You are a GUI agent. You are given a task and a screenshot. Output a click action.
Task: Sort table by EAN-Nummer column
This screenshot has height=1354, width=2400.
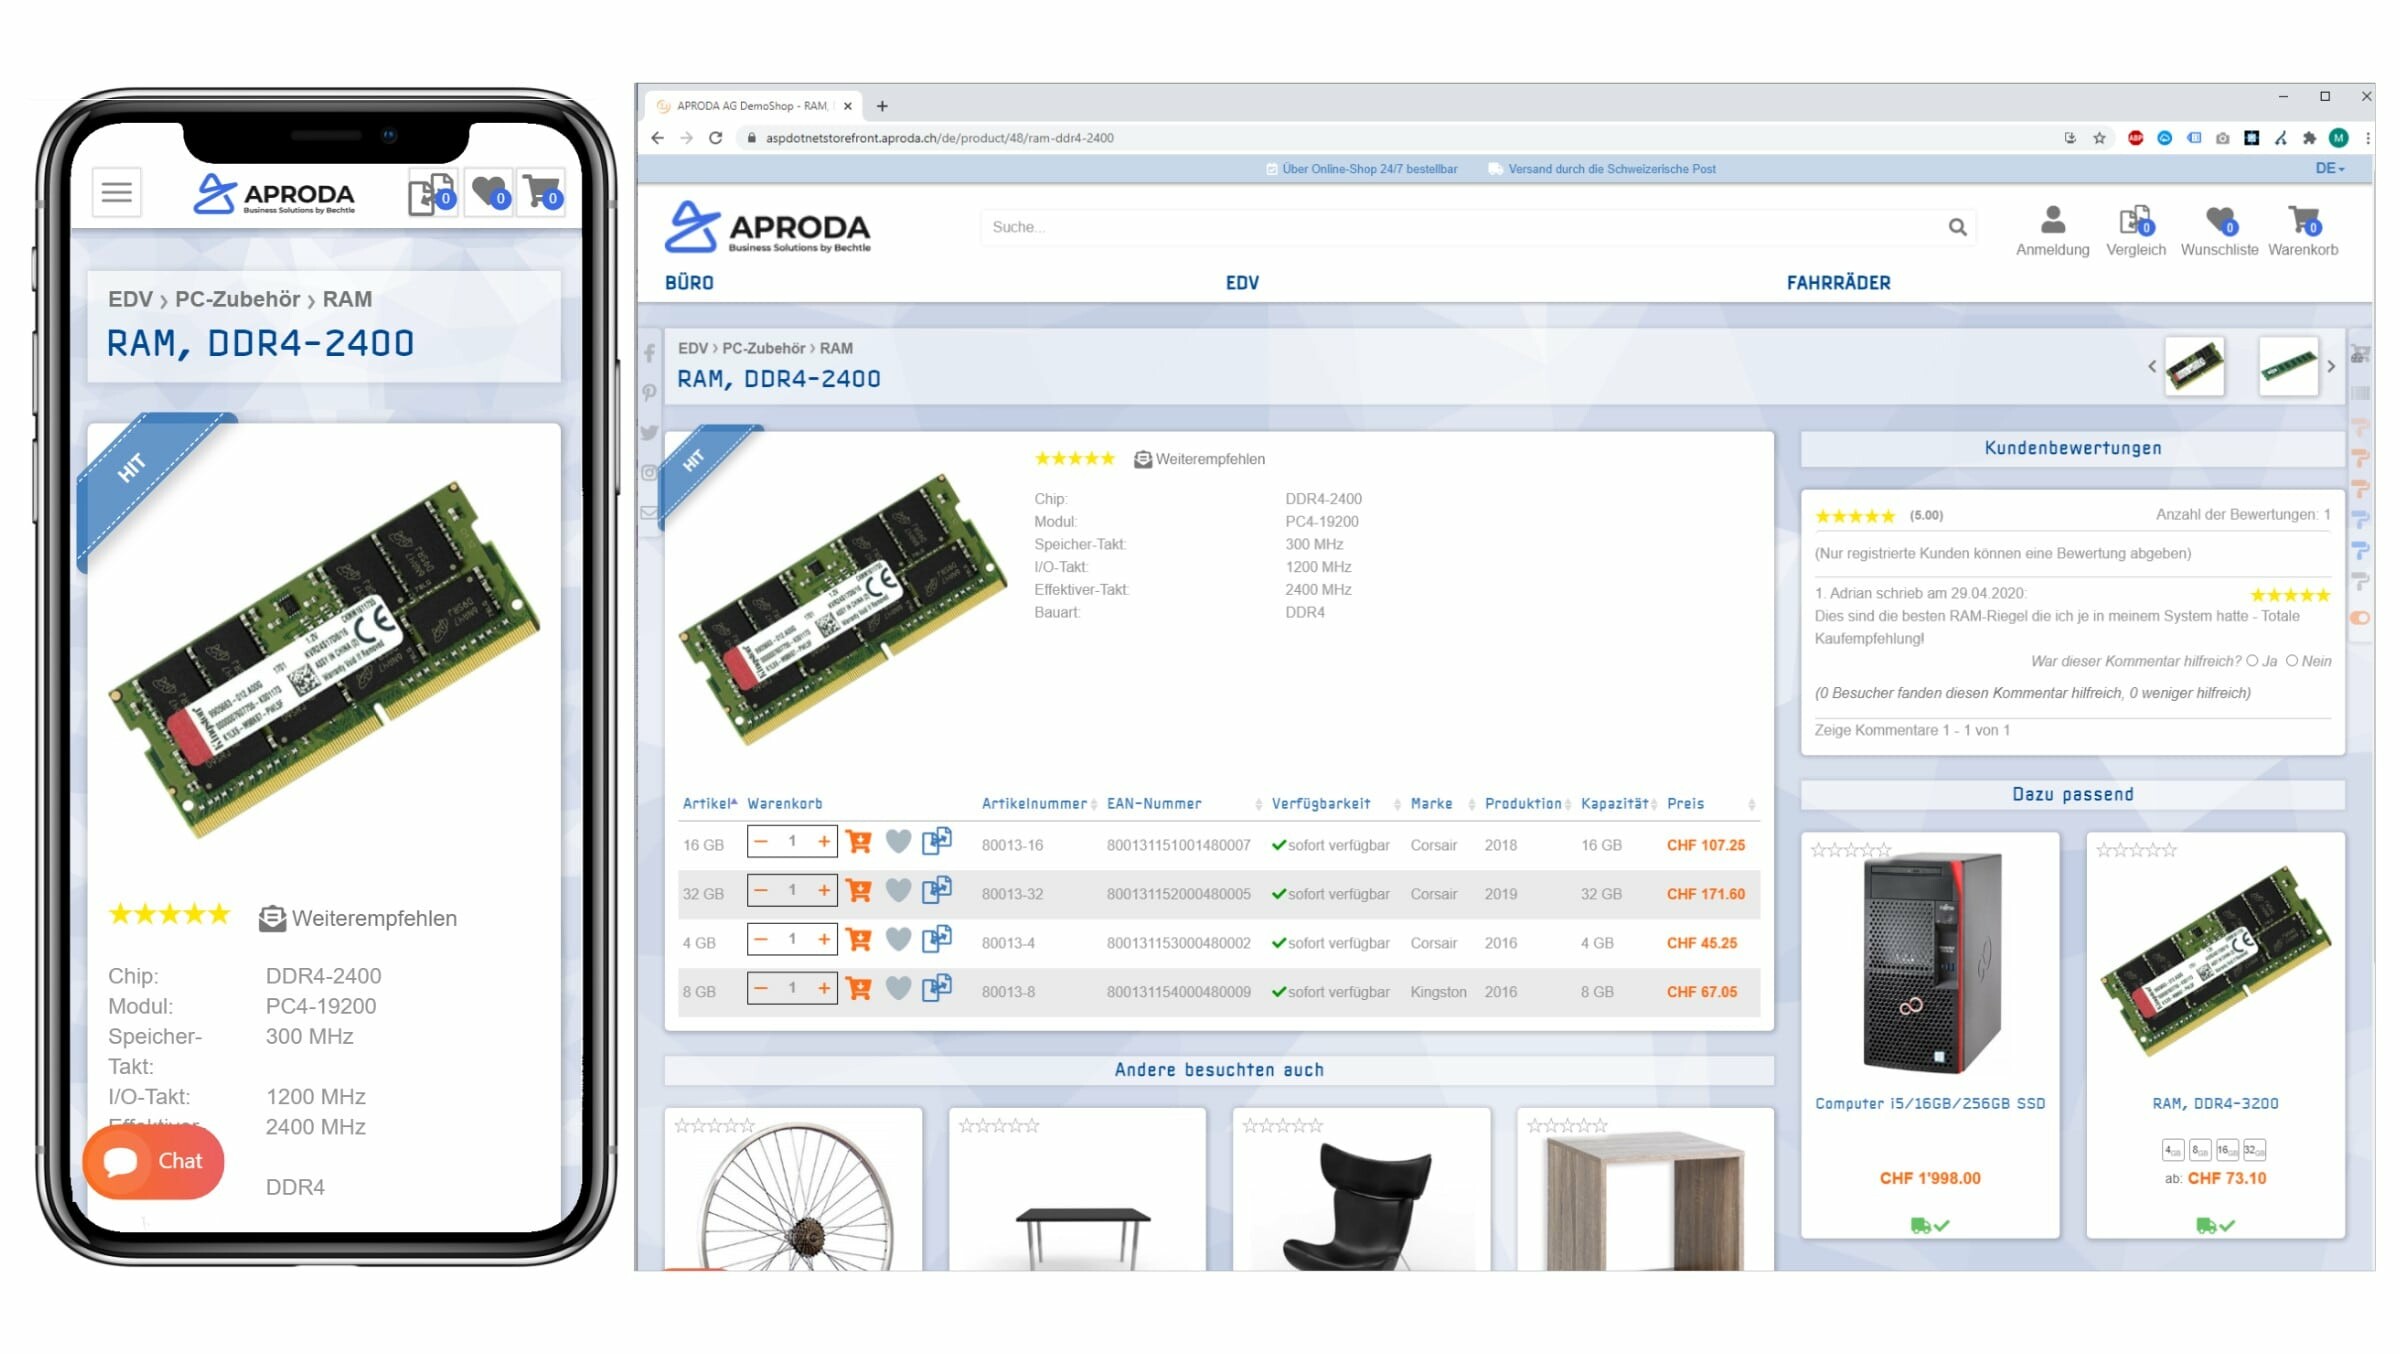(x=1183, y=804)
